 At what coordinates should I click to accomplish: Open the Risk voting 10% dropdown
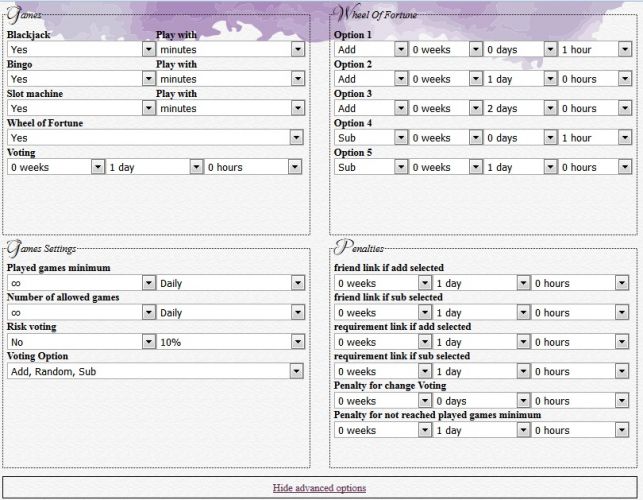click(229, 342)
